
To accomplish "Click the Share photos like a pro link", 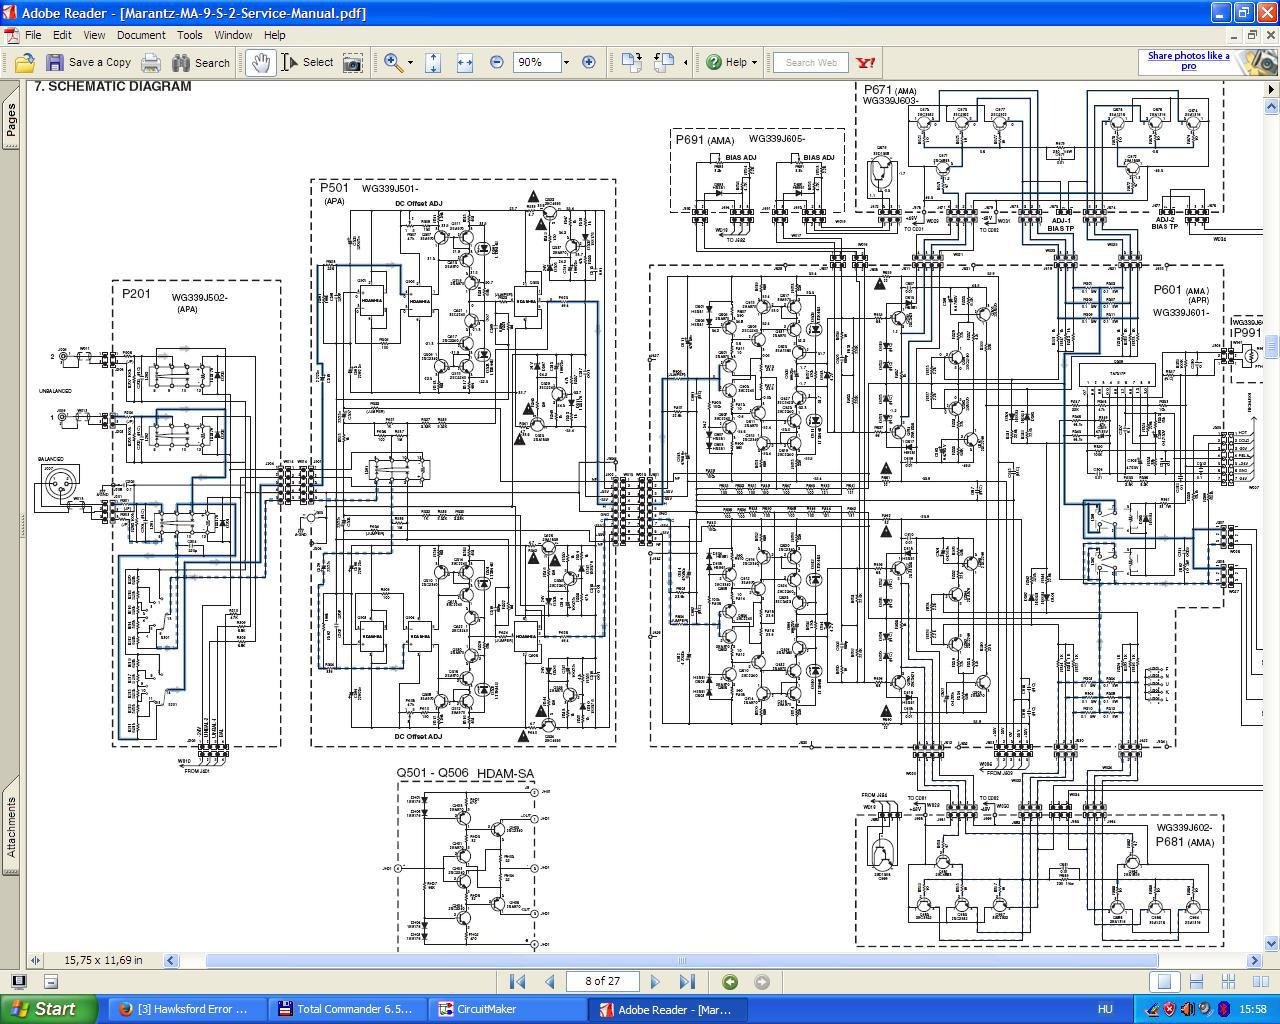I will 1188,61.
